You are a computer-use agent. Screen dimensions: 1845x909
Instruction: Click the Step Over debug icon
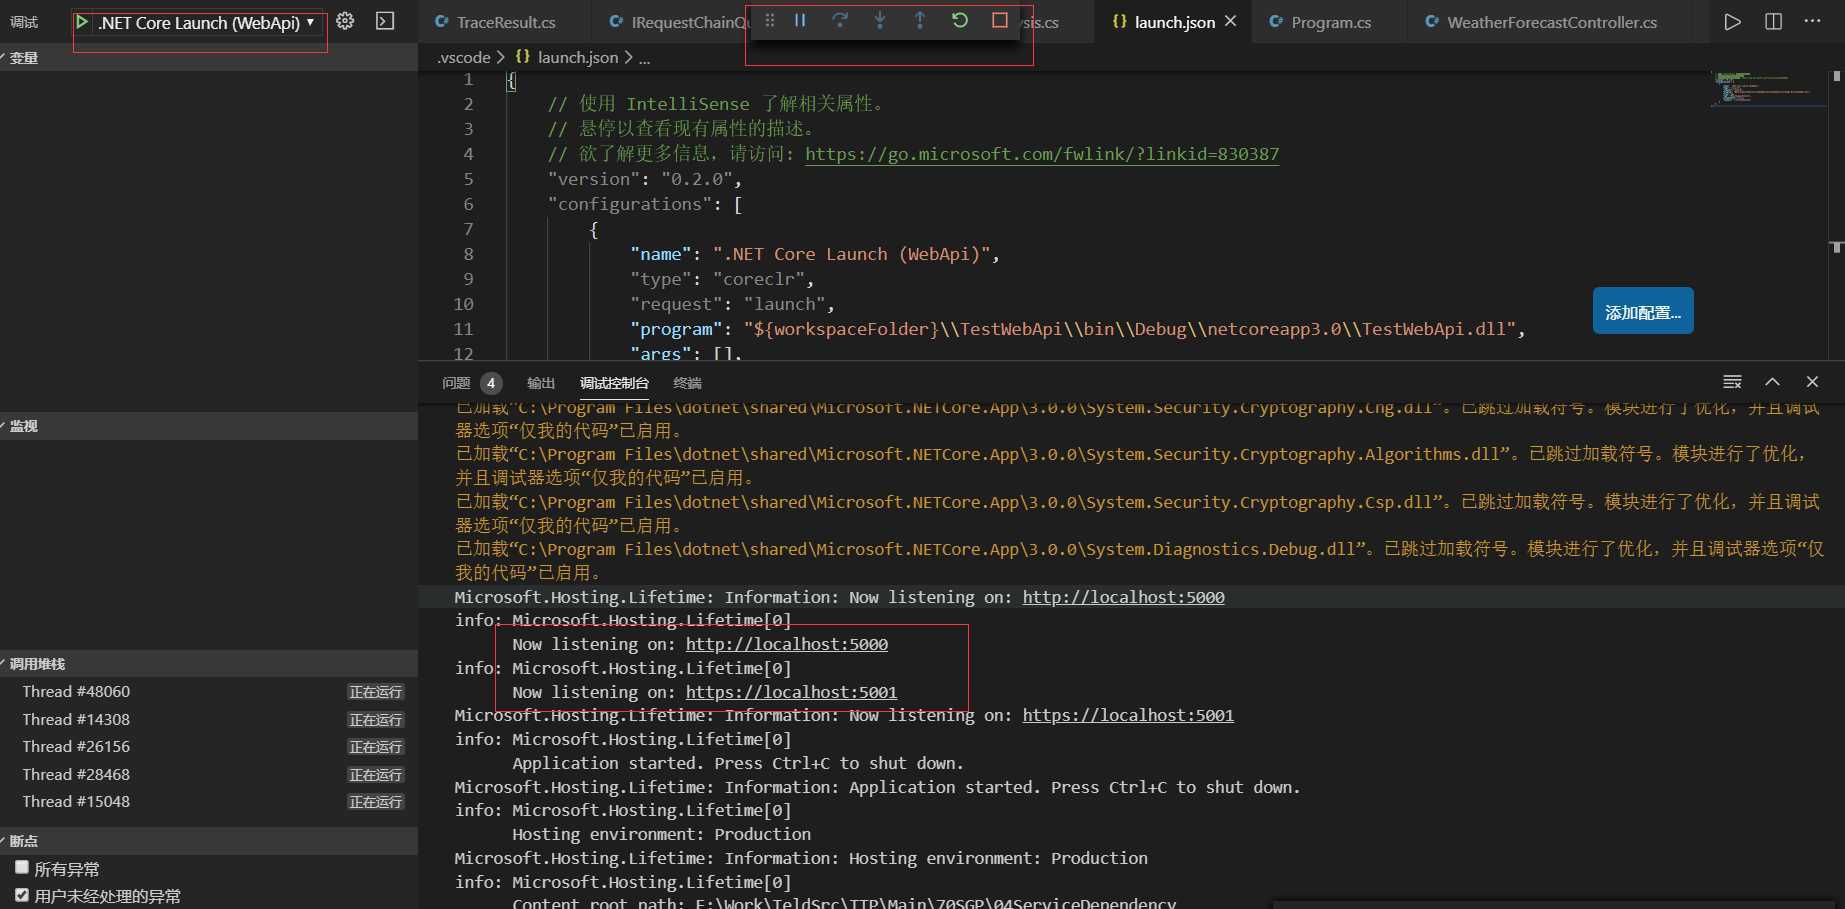840,20
